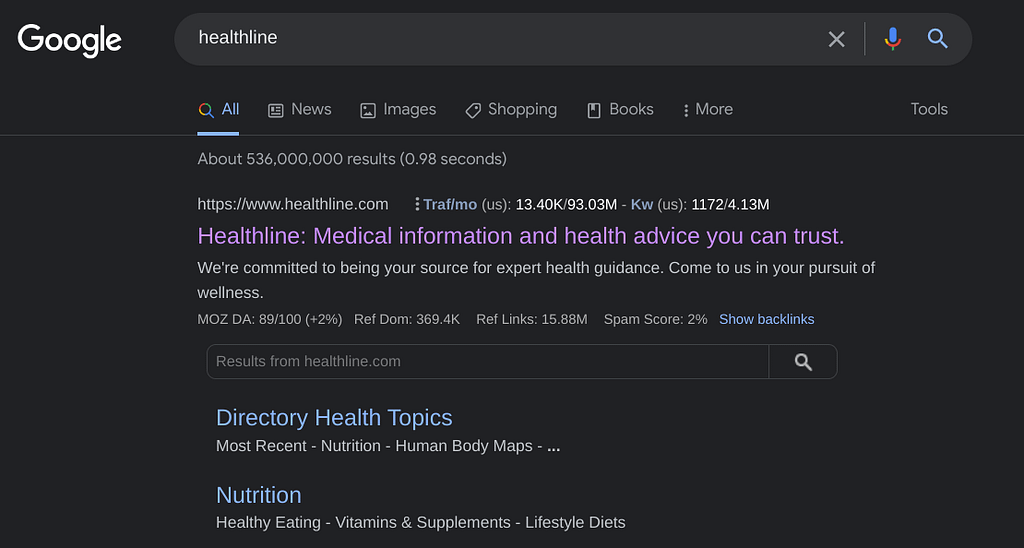Select the All results tab
The height and width of the screenshot is (548, 1024).
[219, 110]
